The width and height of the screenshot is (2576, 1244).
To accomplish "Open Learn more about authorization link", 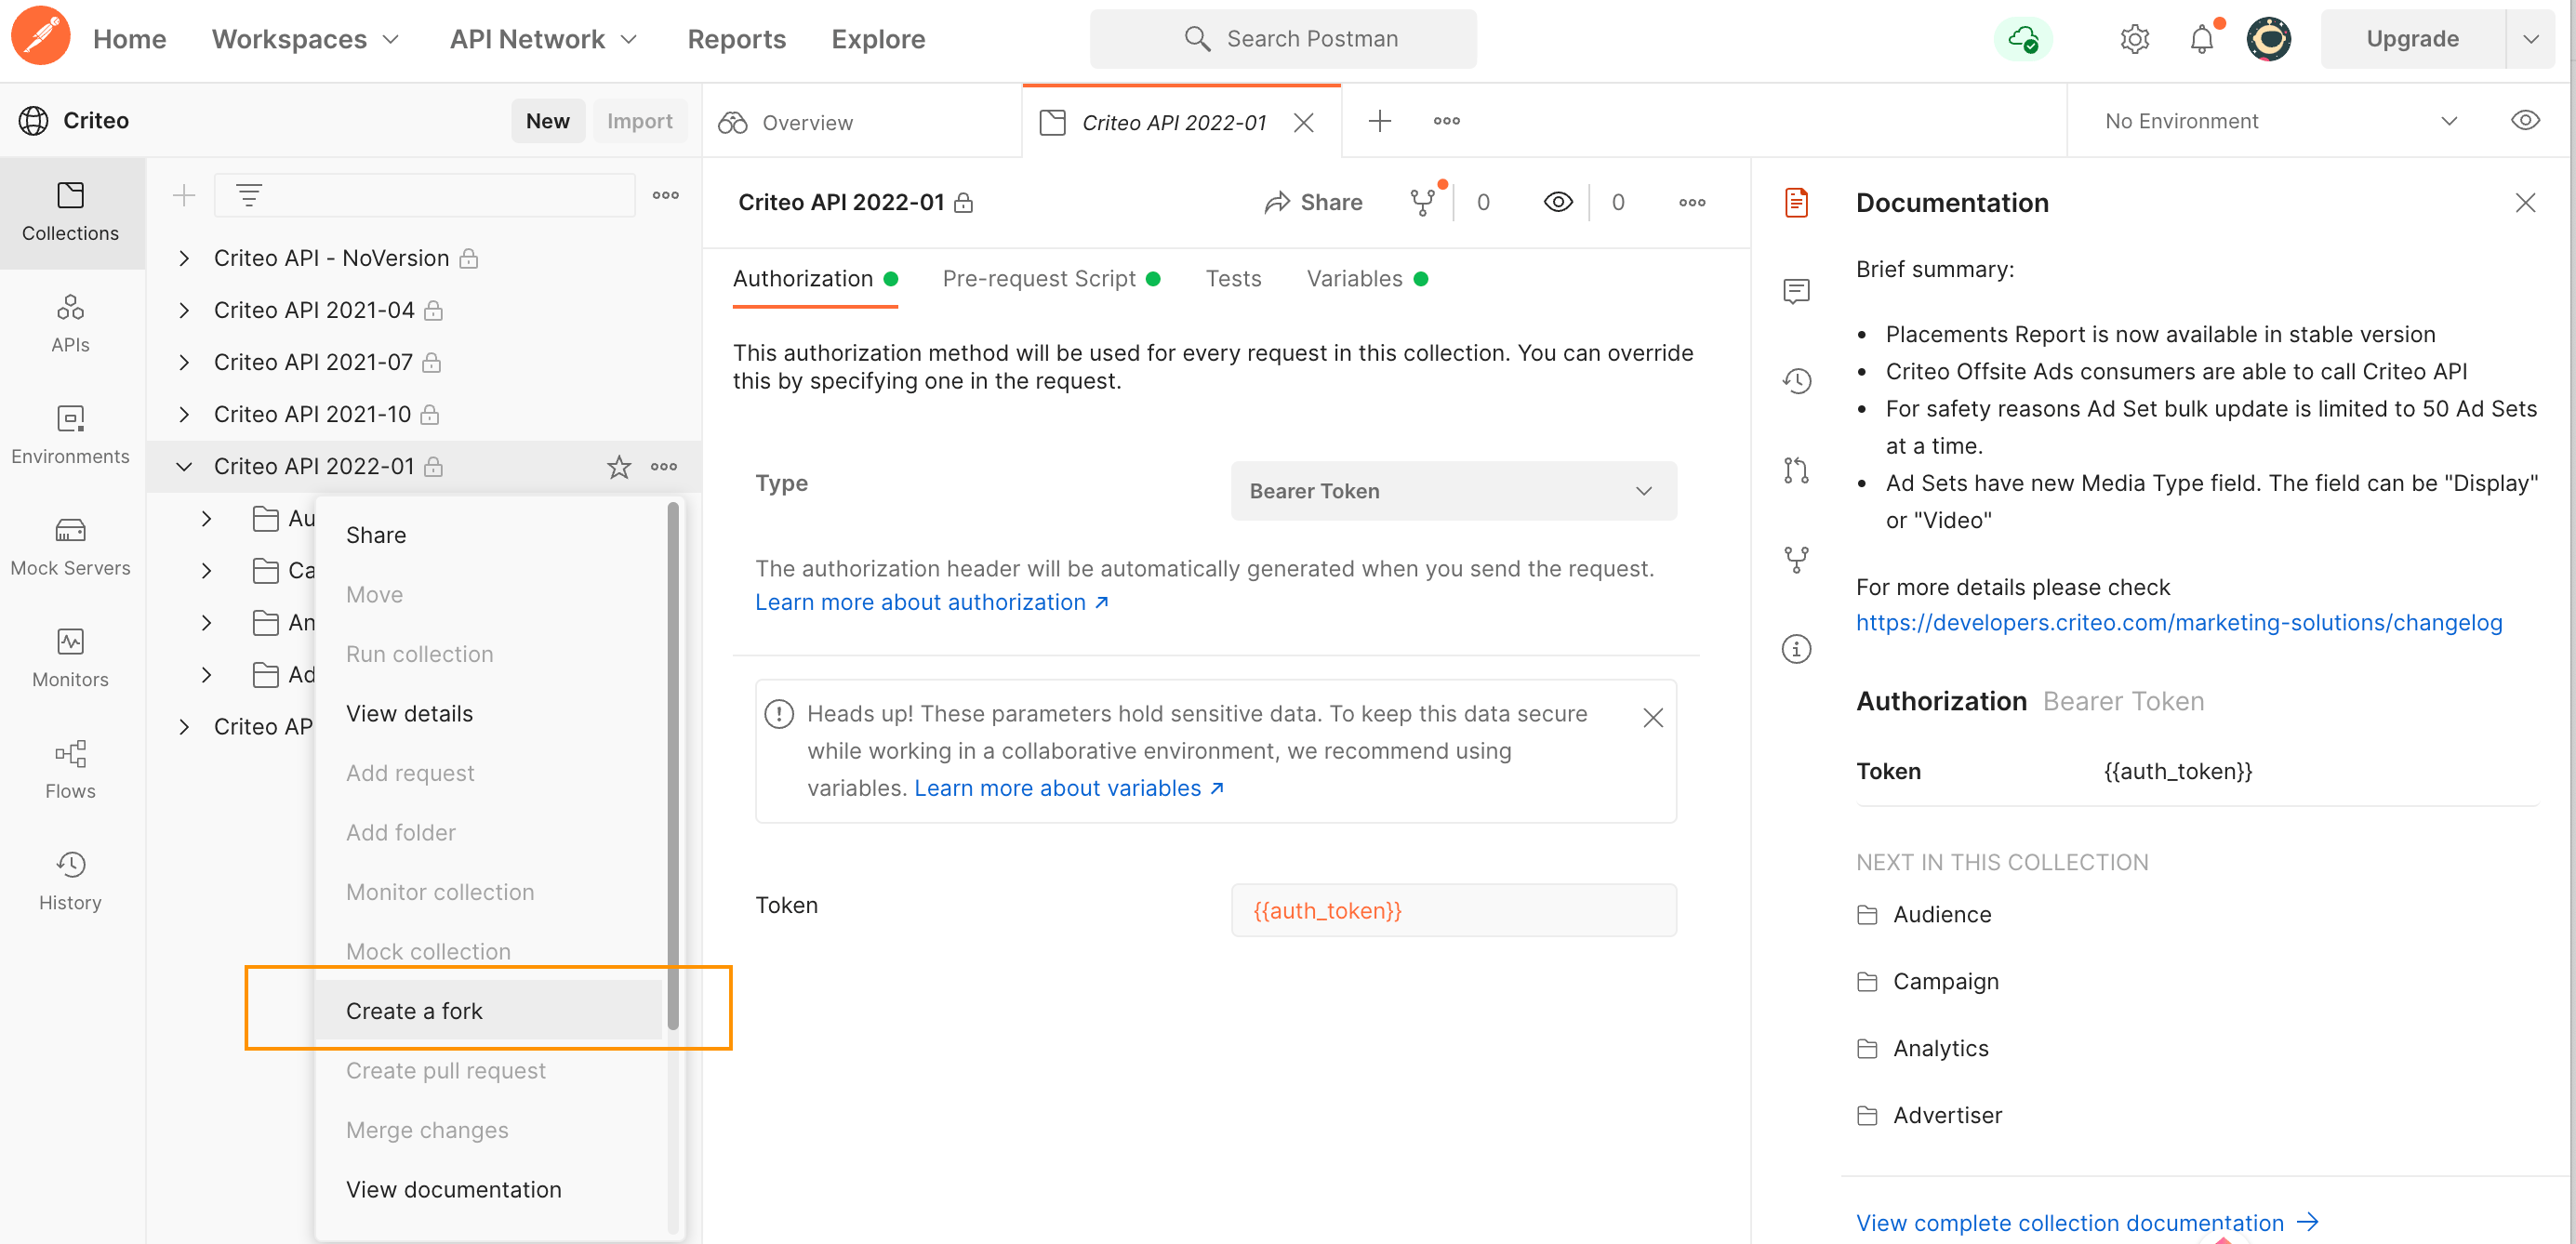I will pyautogui.click(x=931, y=602).
